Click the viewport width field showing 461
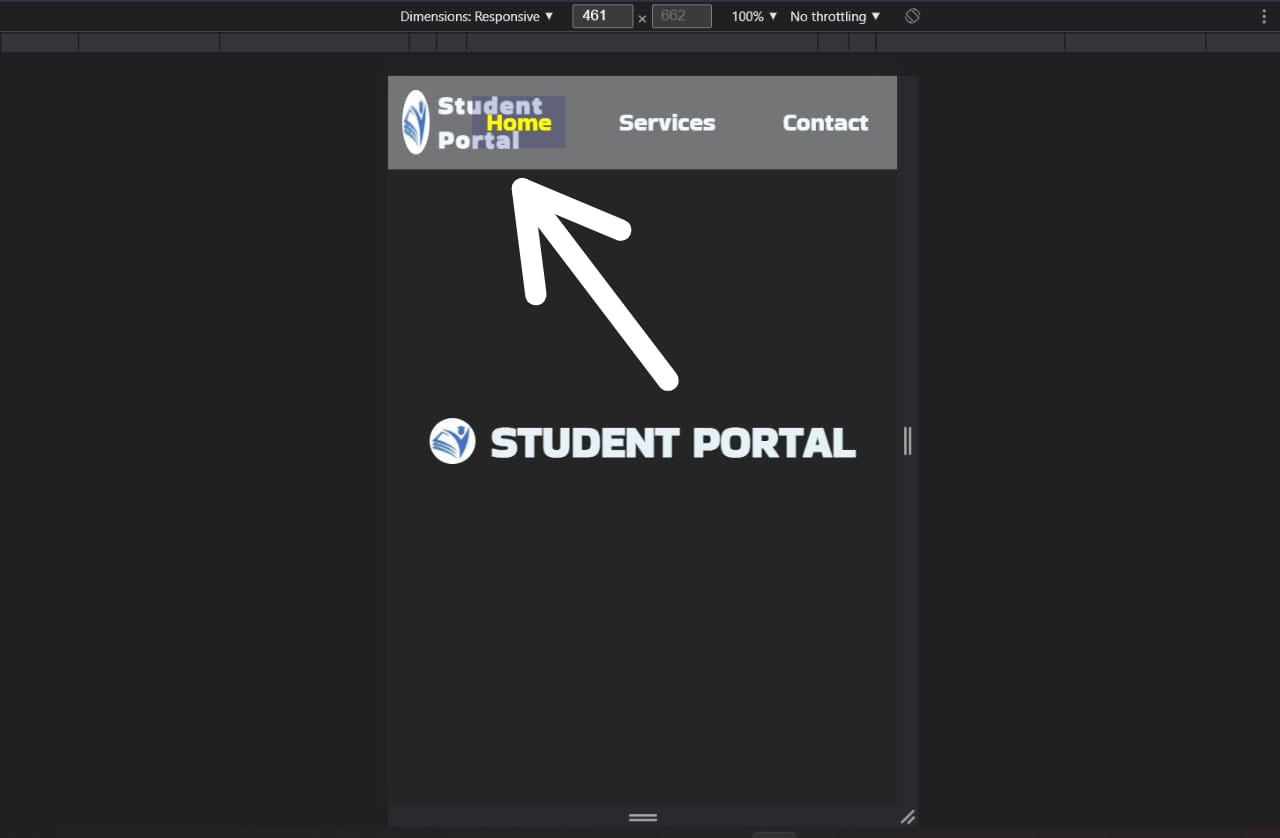1280x838 pixels. click(x=602, y=16)
